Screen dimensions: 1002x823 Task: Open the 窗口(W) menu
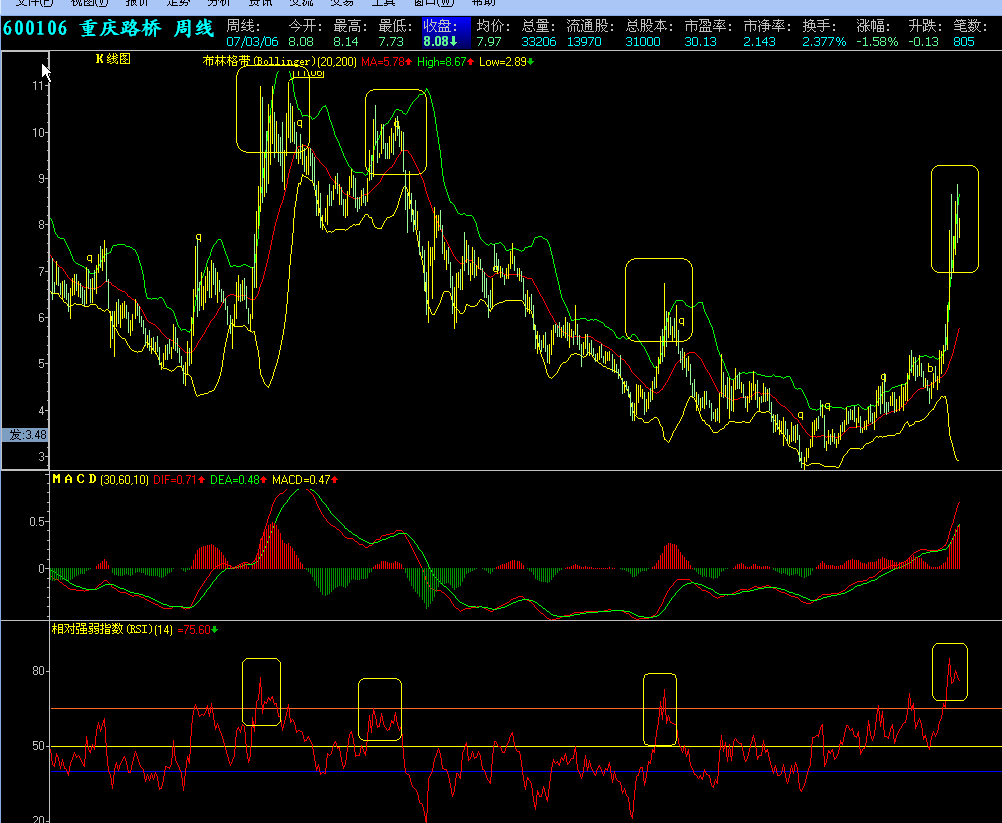point(434,3)
